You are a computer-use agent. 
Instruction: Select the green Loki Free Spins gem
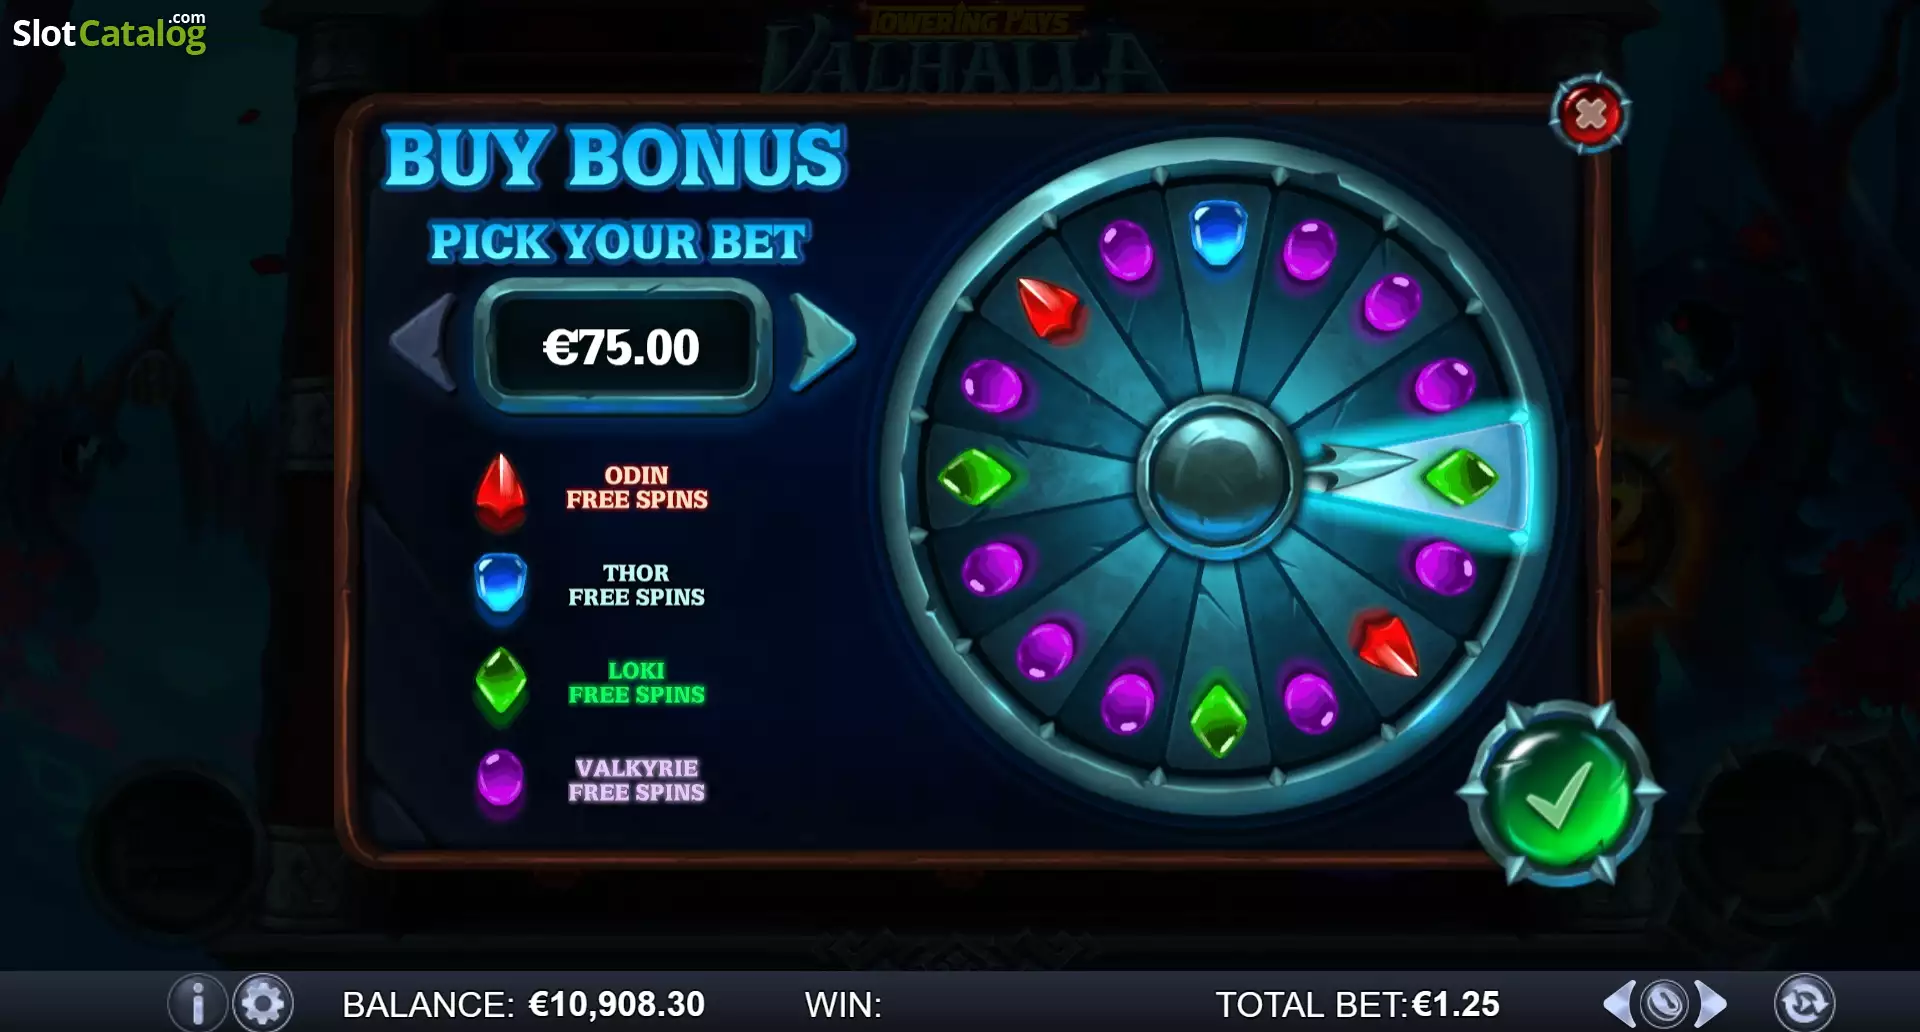pyautogui.click(x=500, y=682)
